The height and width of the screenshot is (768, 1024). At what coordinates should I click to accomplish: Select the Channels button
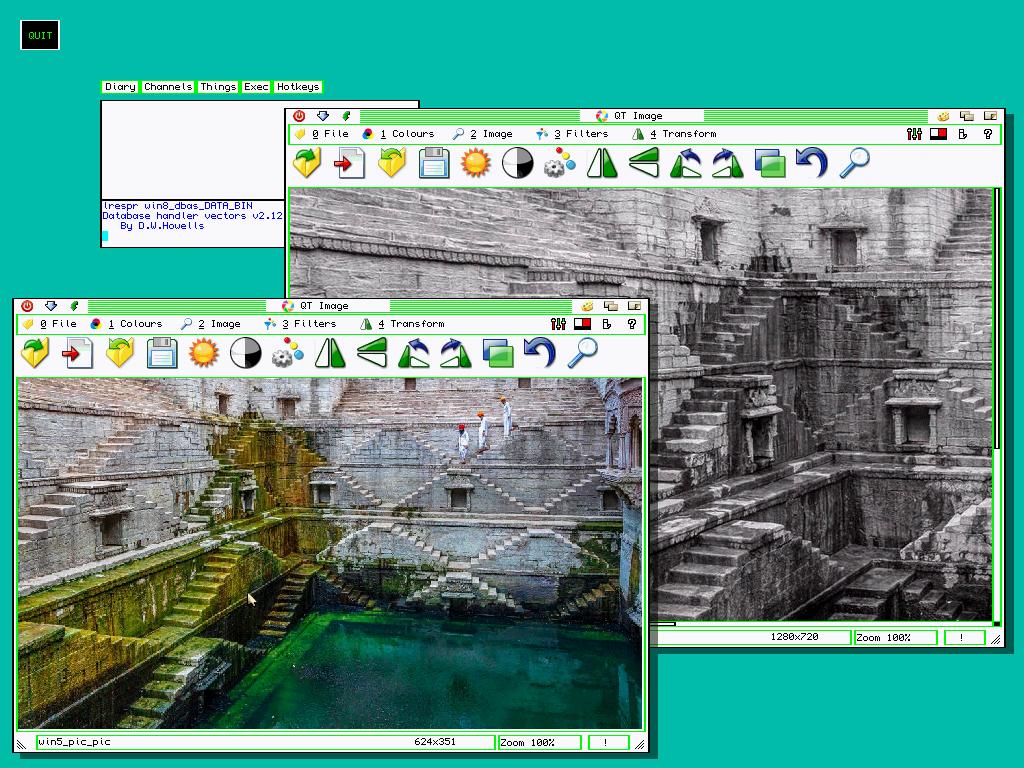168,87
